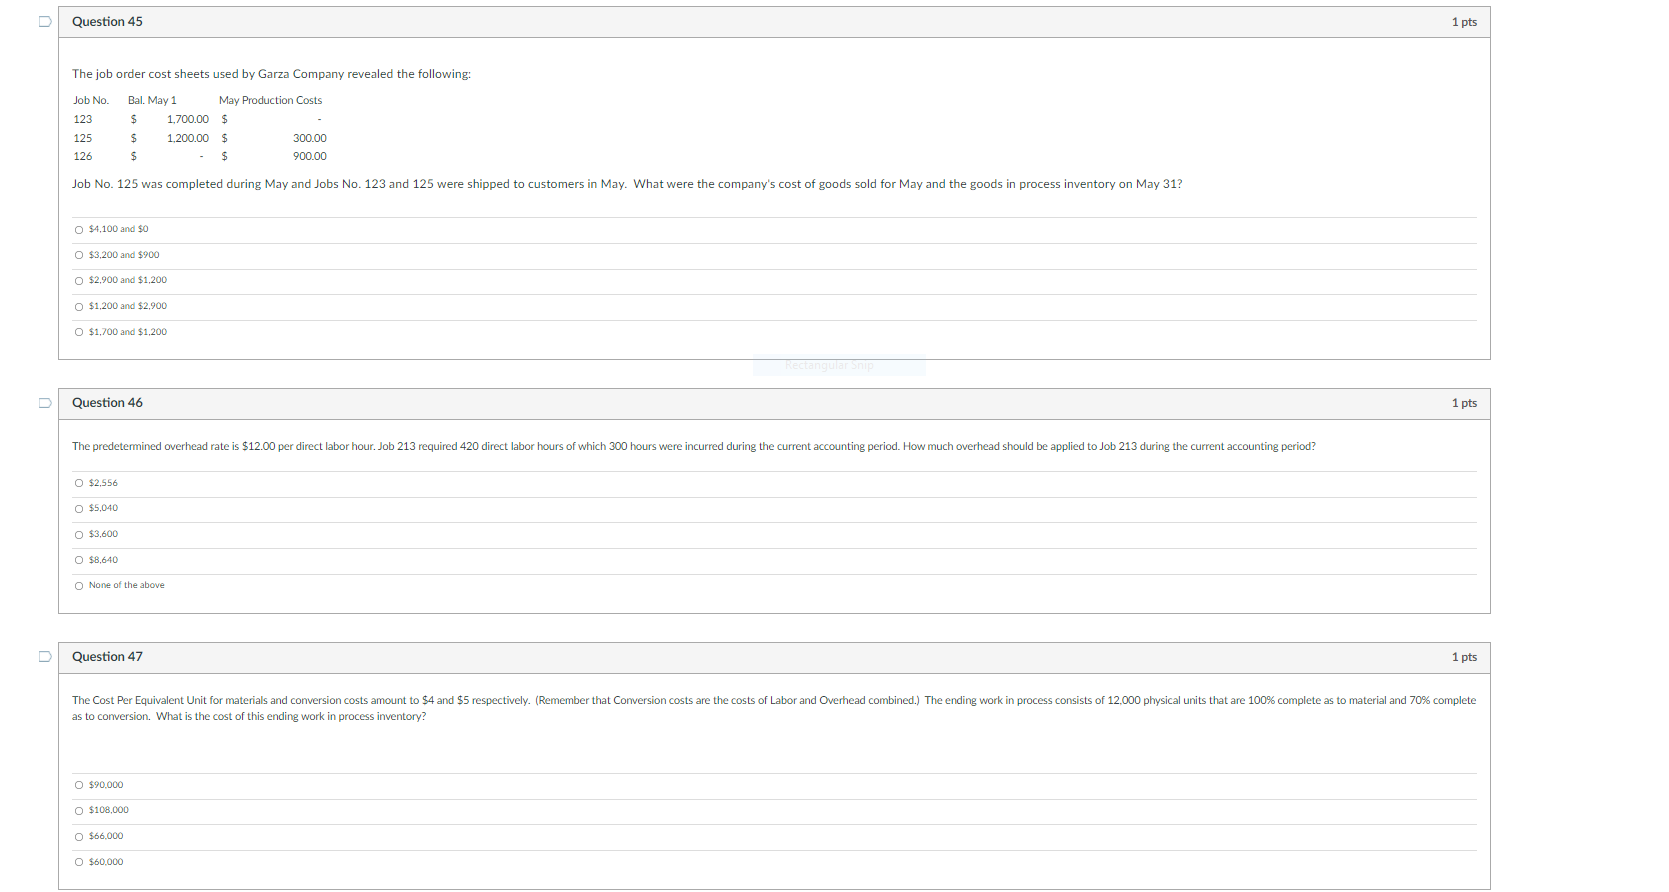1669x892 pixels.
Task: Choose None of the above
Action: pyautogui.click(x=79, y=586)
